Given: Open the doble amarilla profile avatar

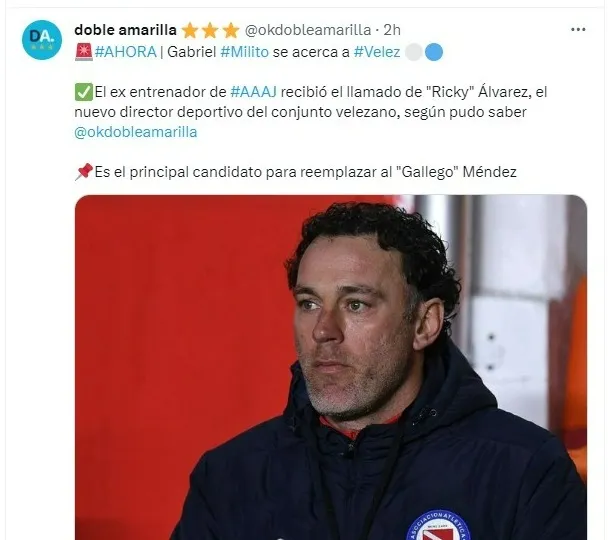Looking at the screenshot, I should [x=42, y=39].
